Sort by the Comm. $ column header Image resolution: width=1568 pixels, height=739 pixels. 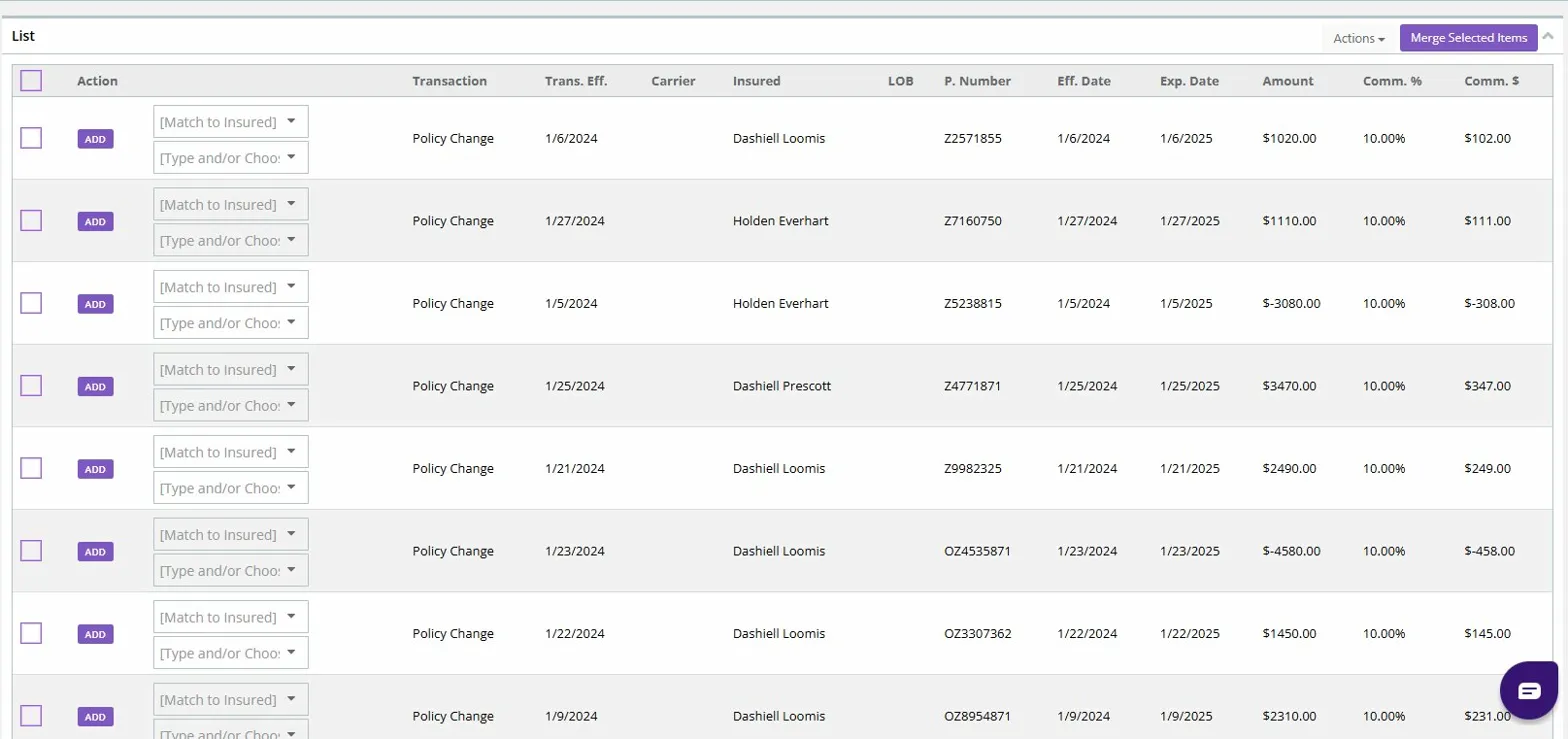[x=1491, y=81]
